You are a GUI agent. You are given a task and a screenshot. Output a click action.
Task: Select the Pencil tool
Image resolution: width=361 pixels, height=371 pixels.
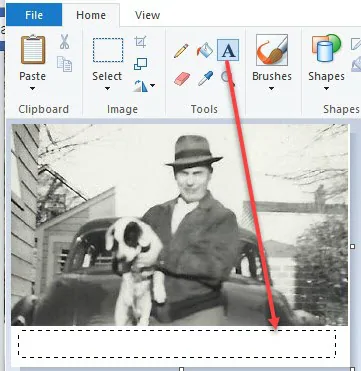tap(181, 51)
